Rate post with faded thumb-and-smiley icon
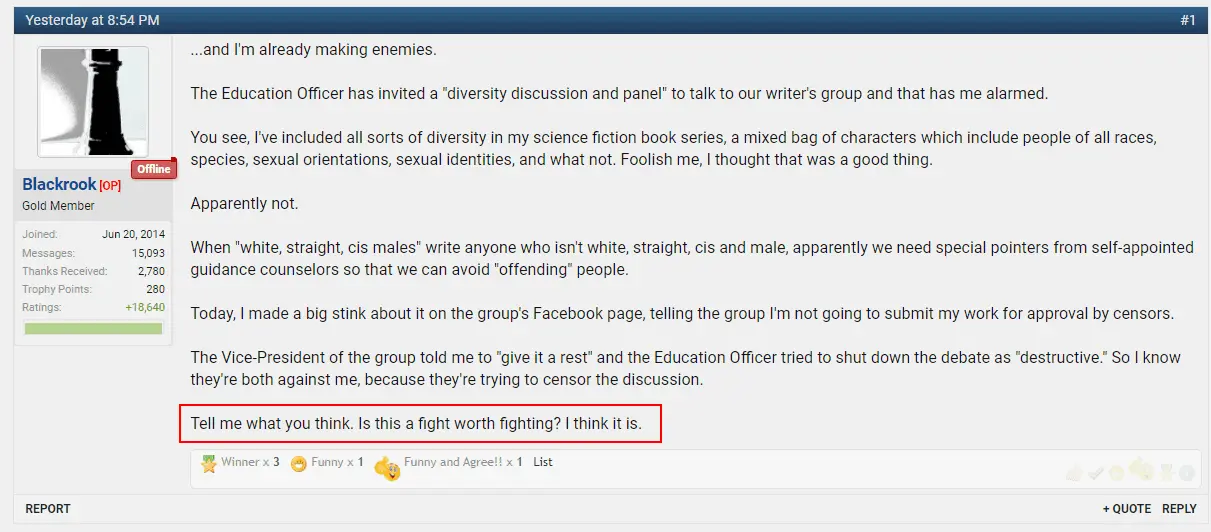Screen dimensions: 1211x532 [x=1141, y=469]
